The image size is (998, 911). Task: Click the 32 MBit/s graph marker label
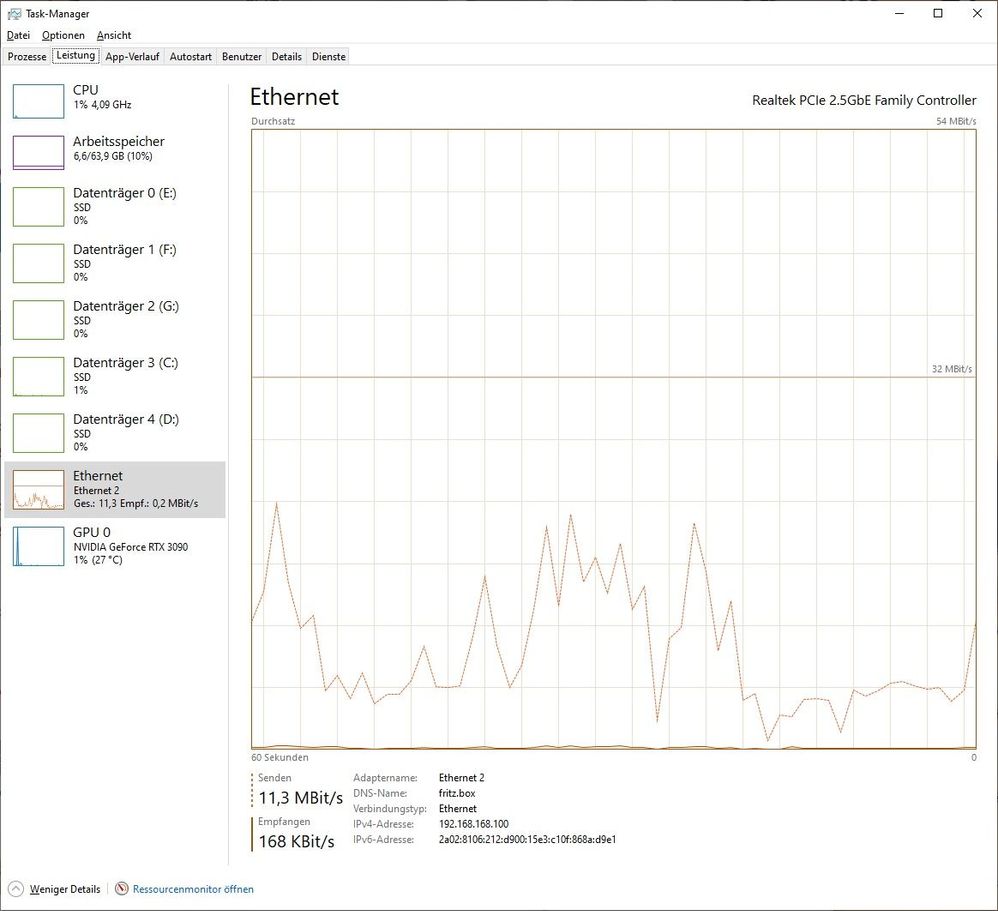pos(952,369)
